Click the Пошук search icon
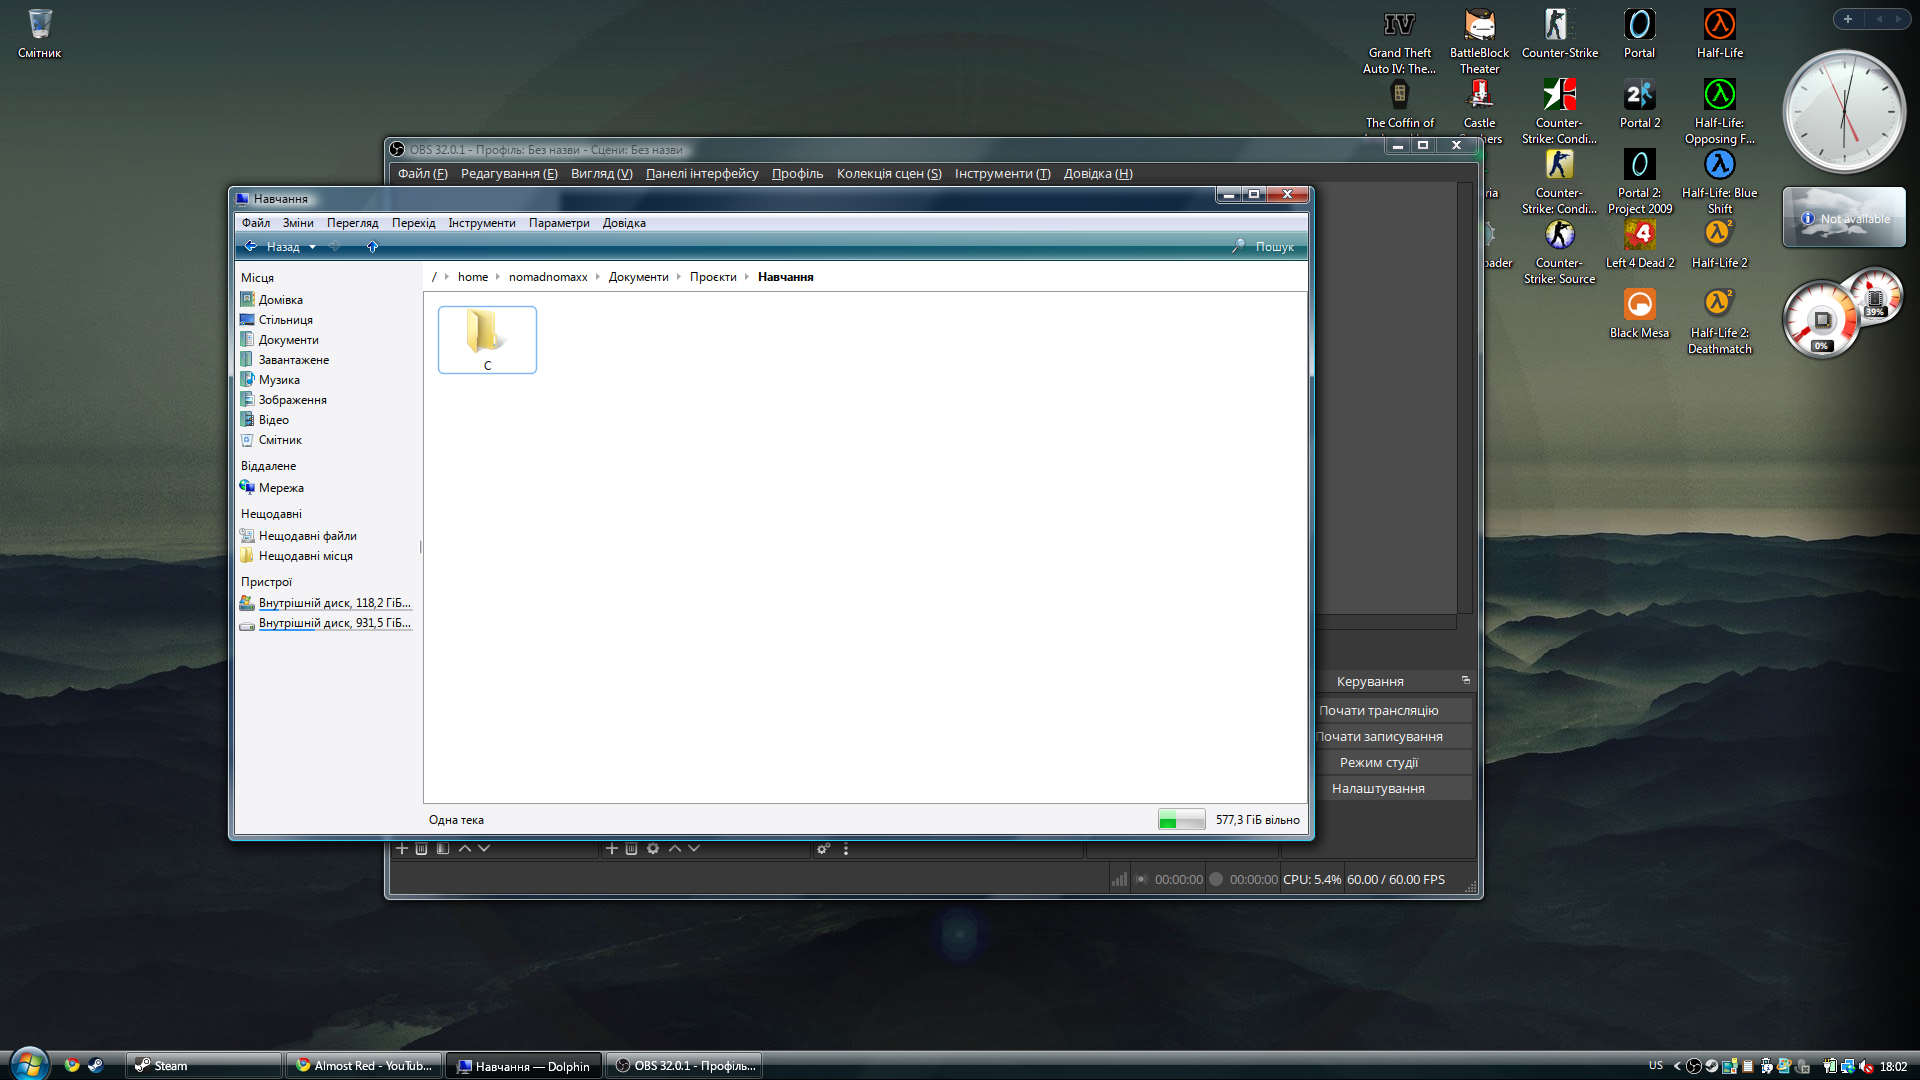The image size is (1920, 1080). pos(1238,246)
